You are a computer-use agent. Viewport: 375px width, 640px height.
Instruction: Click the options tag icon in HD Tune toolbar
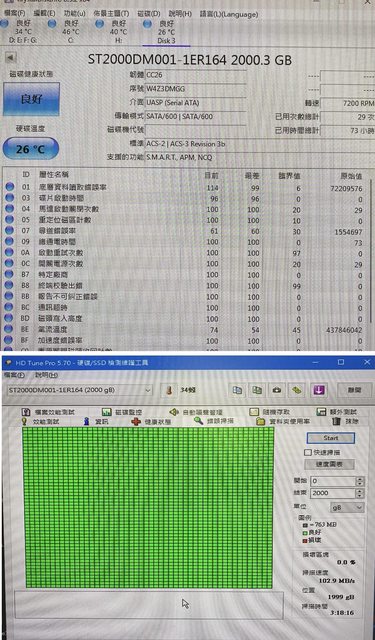click(x=297, y=390)
